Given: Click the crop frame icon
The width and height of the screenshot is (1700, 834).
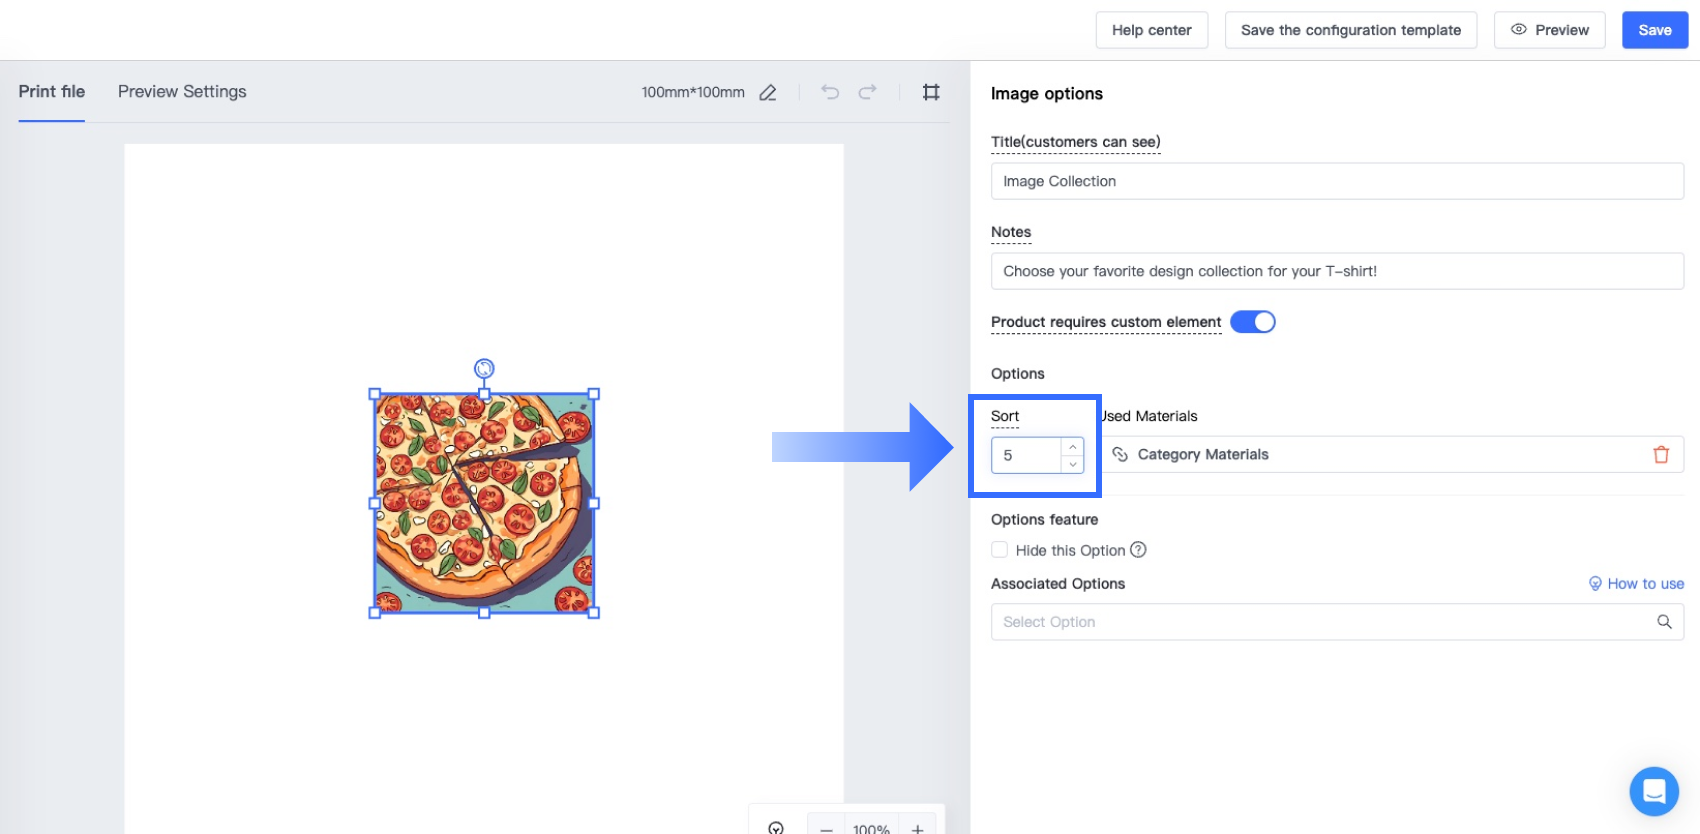Looking at the screenshot, I should pos(931,92).
